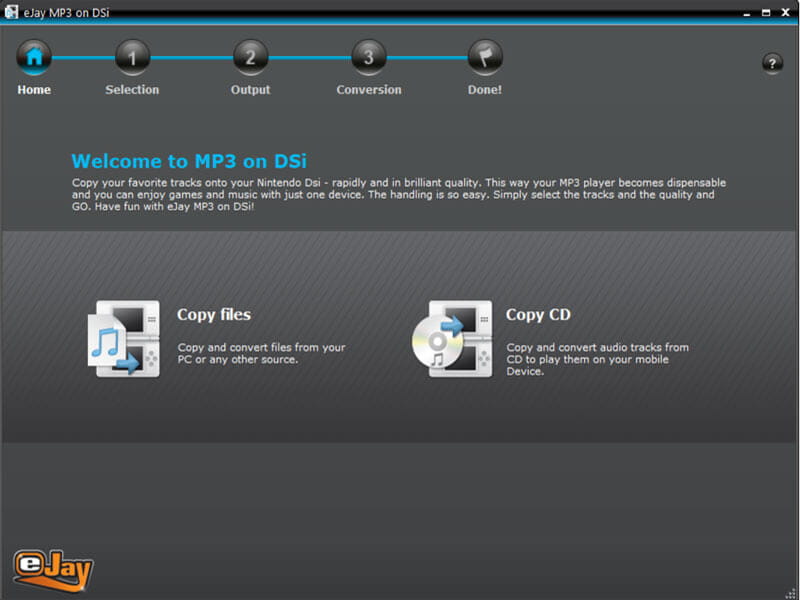The height and width of the screenshot is (600, 800).
Task: Choose the Conversion step label
Action: tap(368, 90)
